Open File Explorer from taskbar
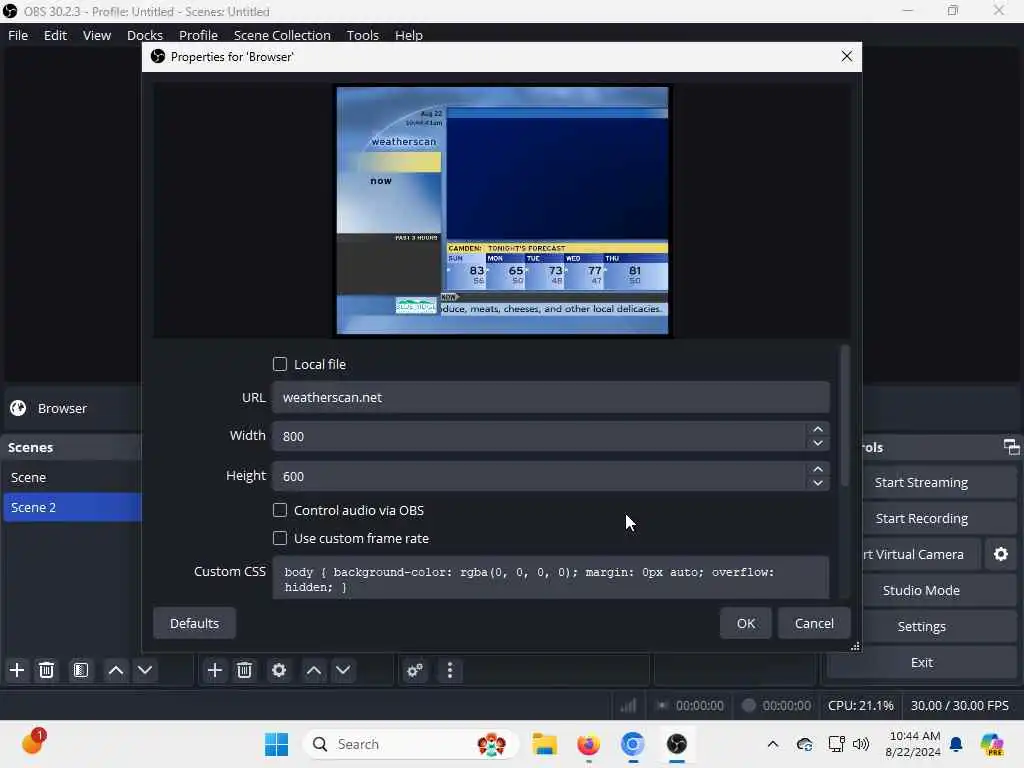 click(x=544, y=744)
